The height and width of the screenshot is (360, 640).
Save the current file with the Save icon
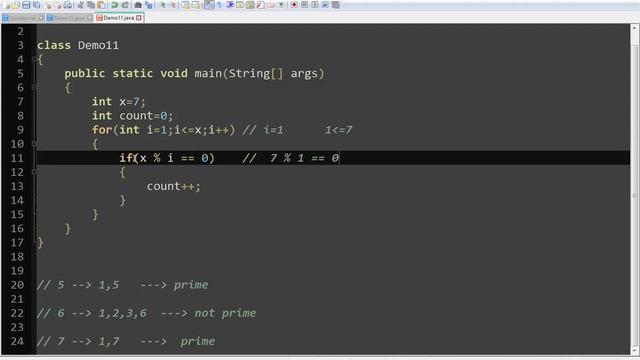click(x=26, y=5)
